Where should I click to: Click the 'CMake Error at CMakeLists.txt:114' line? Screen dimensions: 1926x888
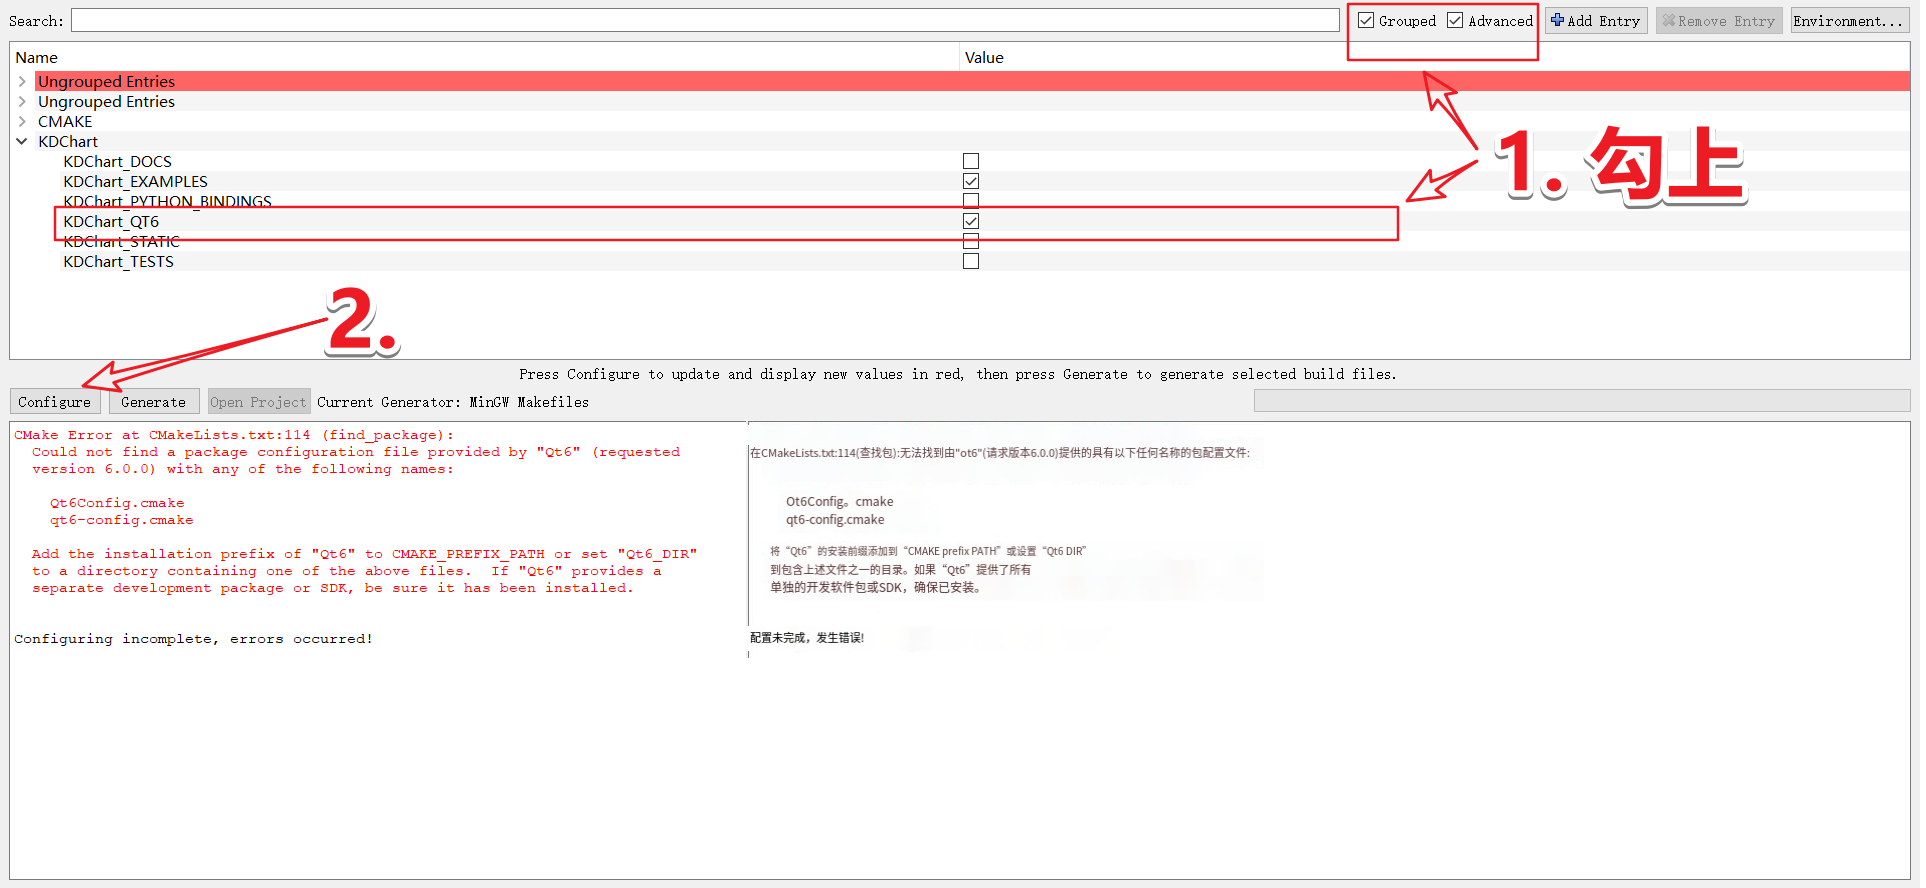[x=234, y=434]
